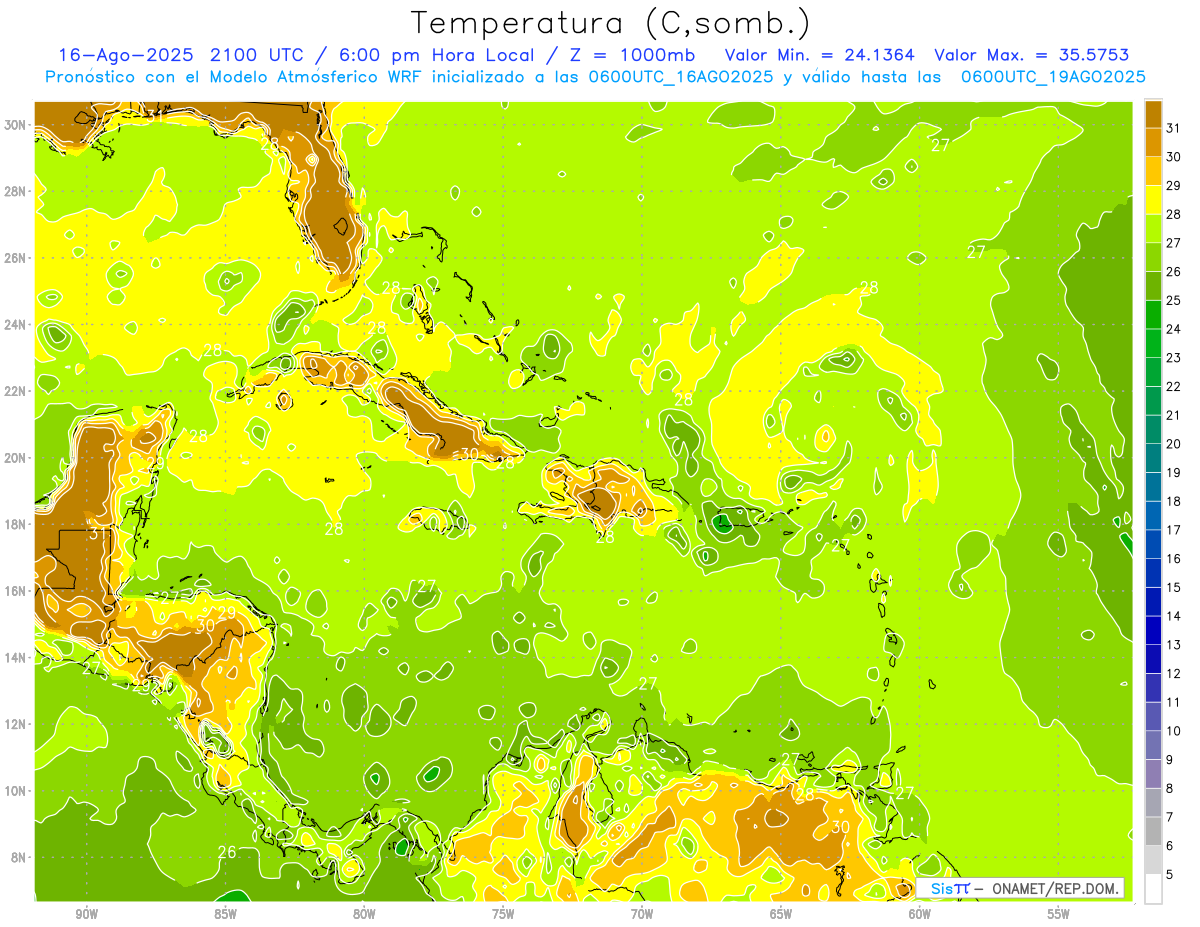Viewport: 1200px width, 927px height.
Task: Click the '65W' longitude axis label
Action: point(781,913)
